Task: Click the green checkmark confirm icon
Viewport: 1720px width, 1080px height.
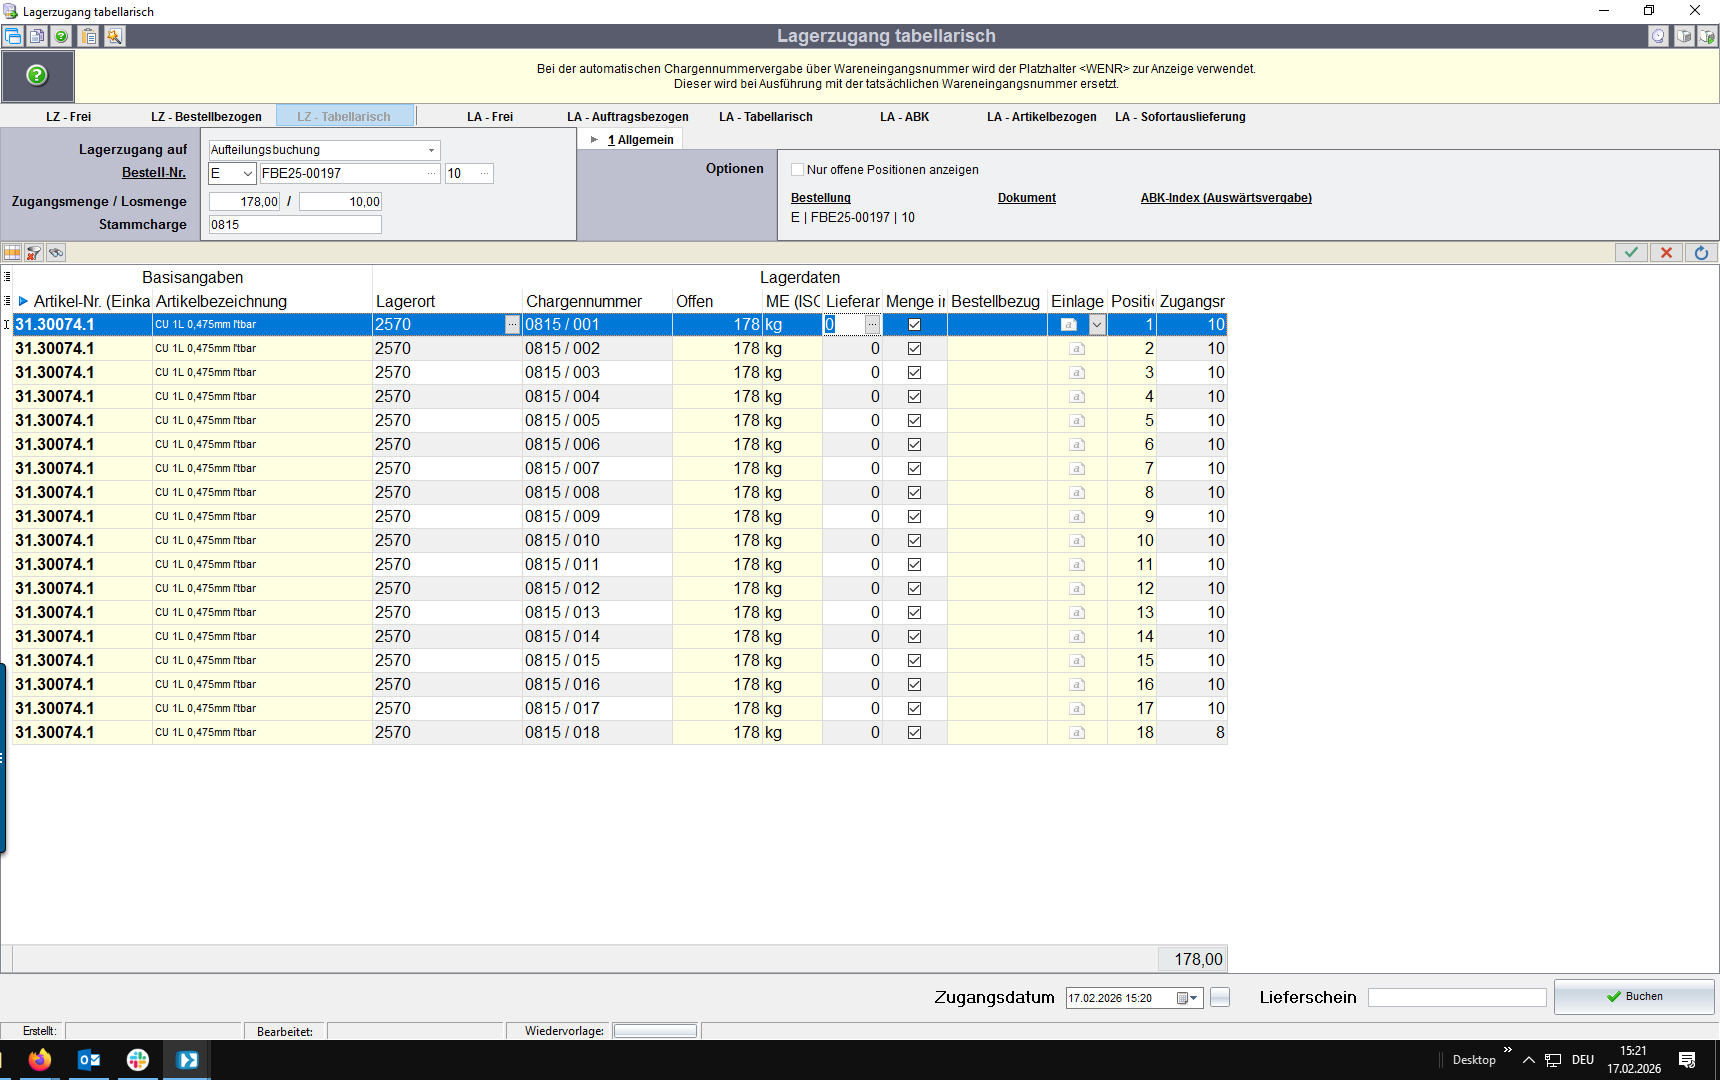Action: point(1631,253)
